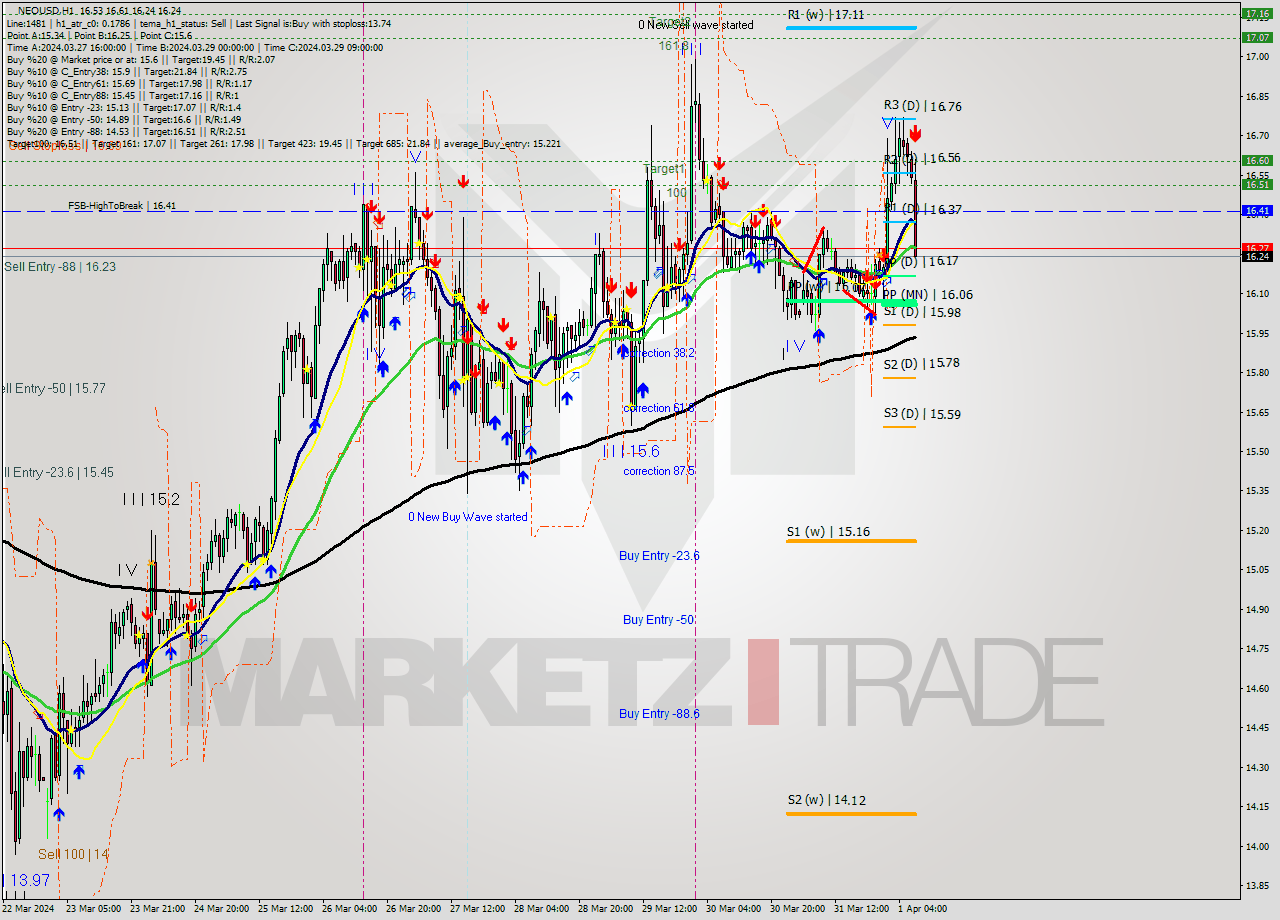Click the Buy Entry -88.6 label
1280x920 pixels.
pyautogui.click(x=659, y=714)
